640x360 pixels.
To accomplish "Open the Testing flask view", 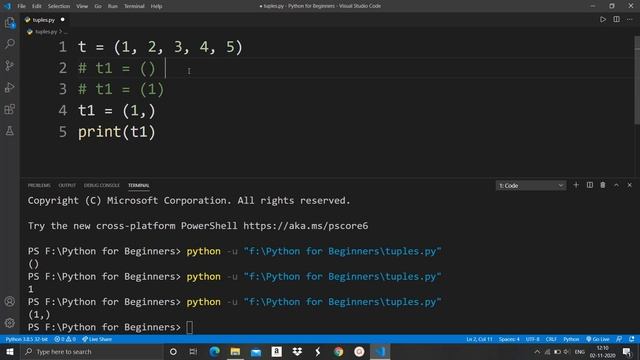I will click(10, 131).
